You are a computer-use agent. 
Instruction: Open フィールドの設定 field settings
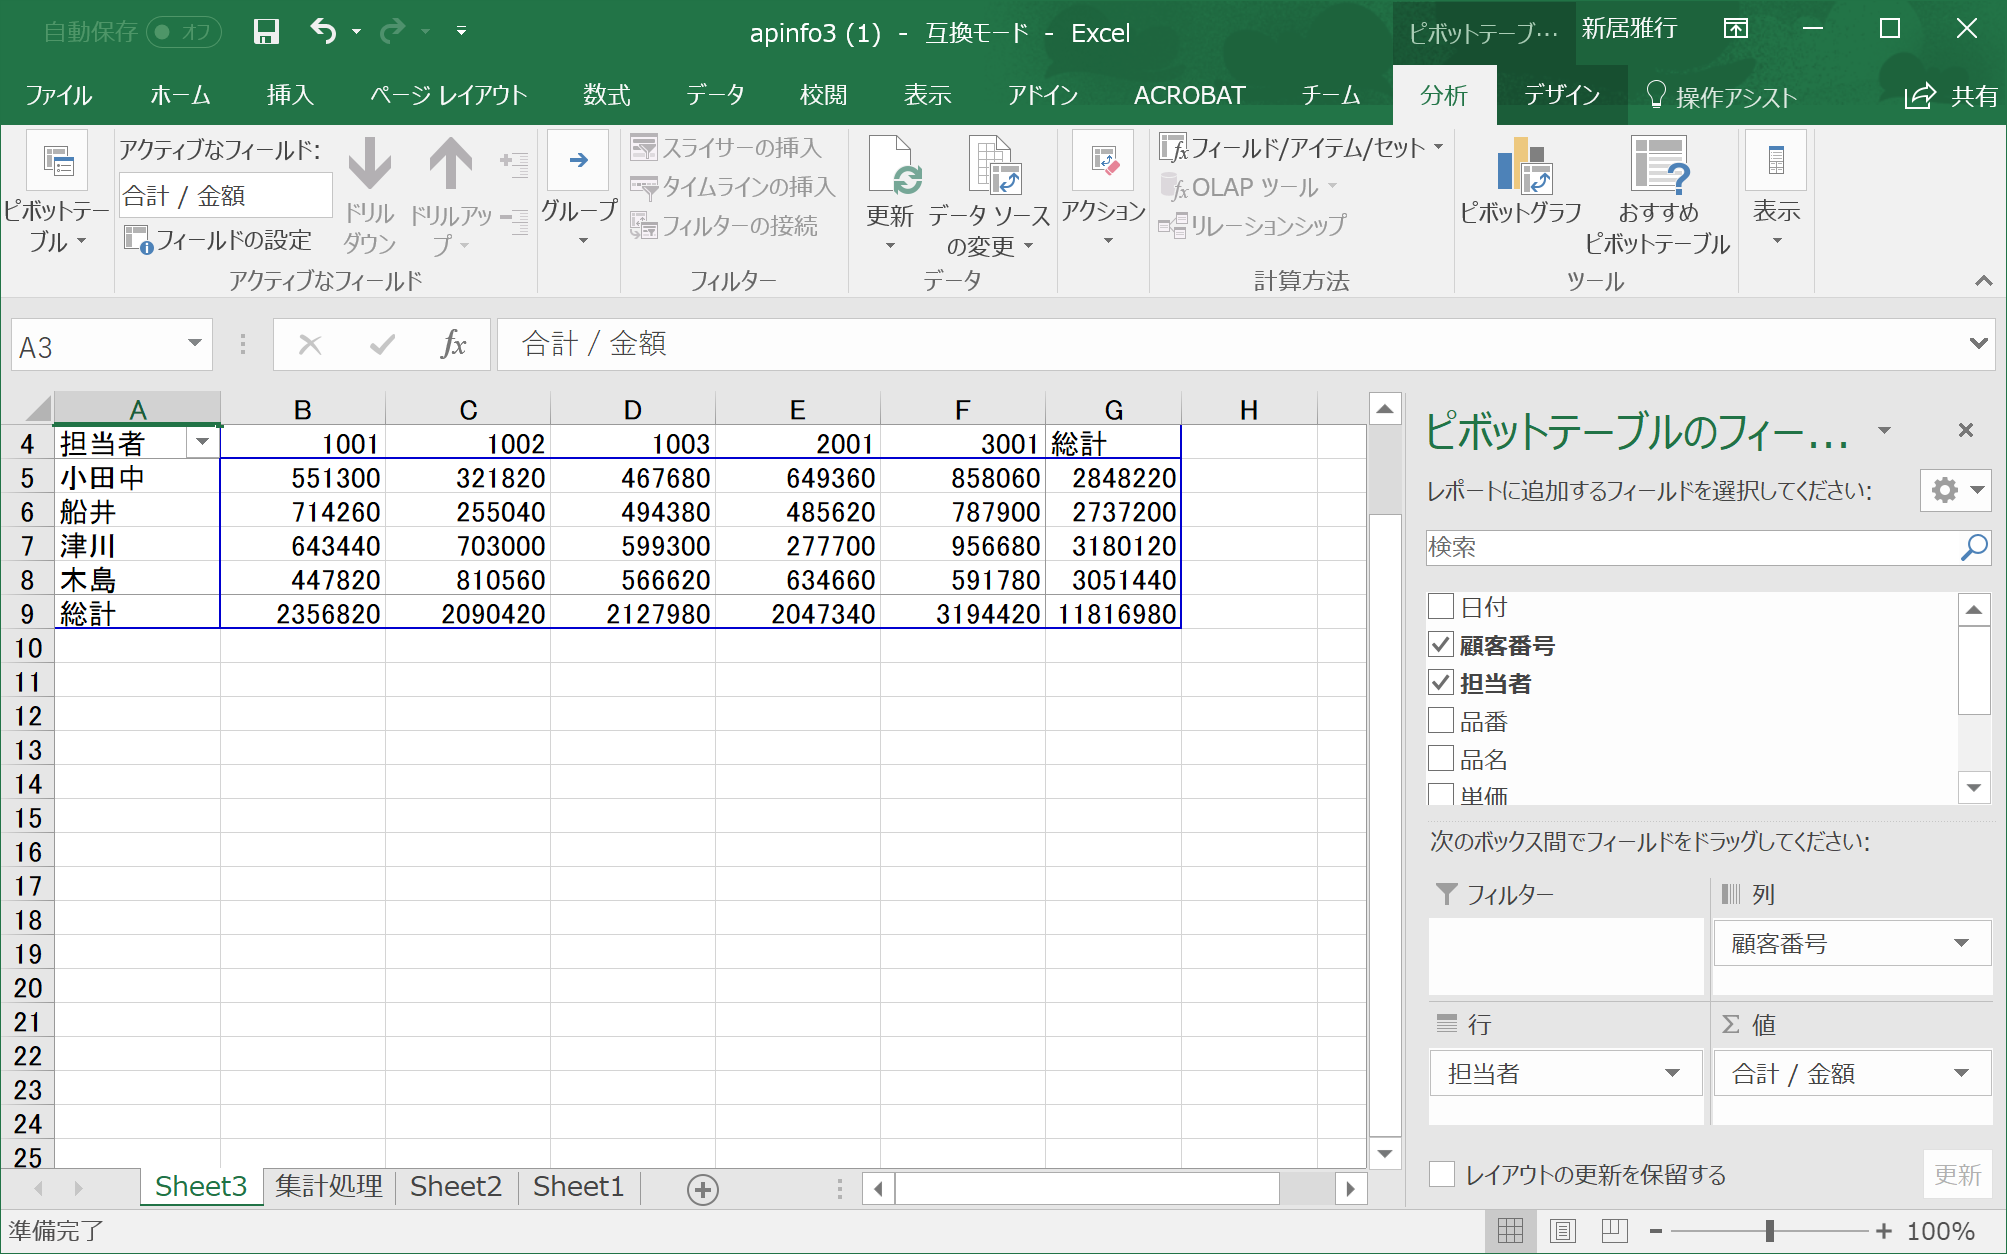click(x=218, y=240)
